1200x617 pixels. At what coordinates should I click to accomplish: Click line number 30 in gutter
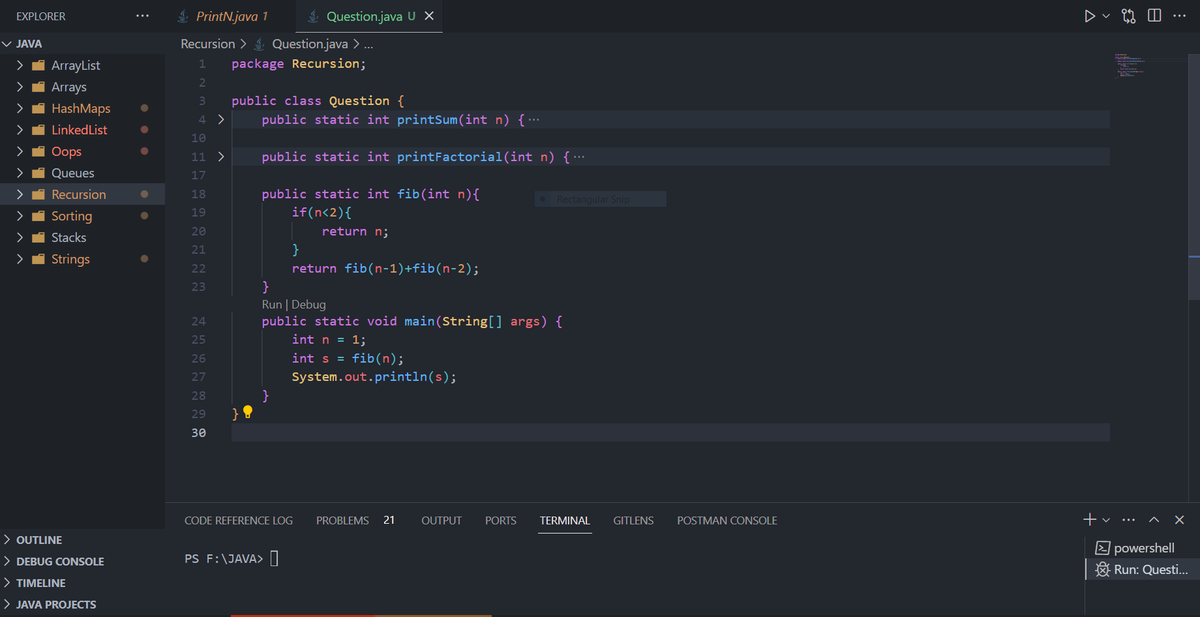(x=198, y=433)
